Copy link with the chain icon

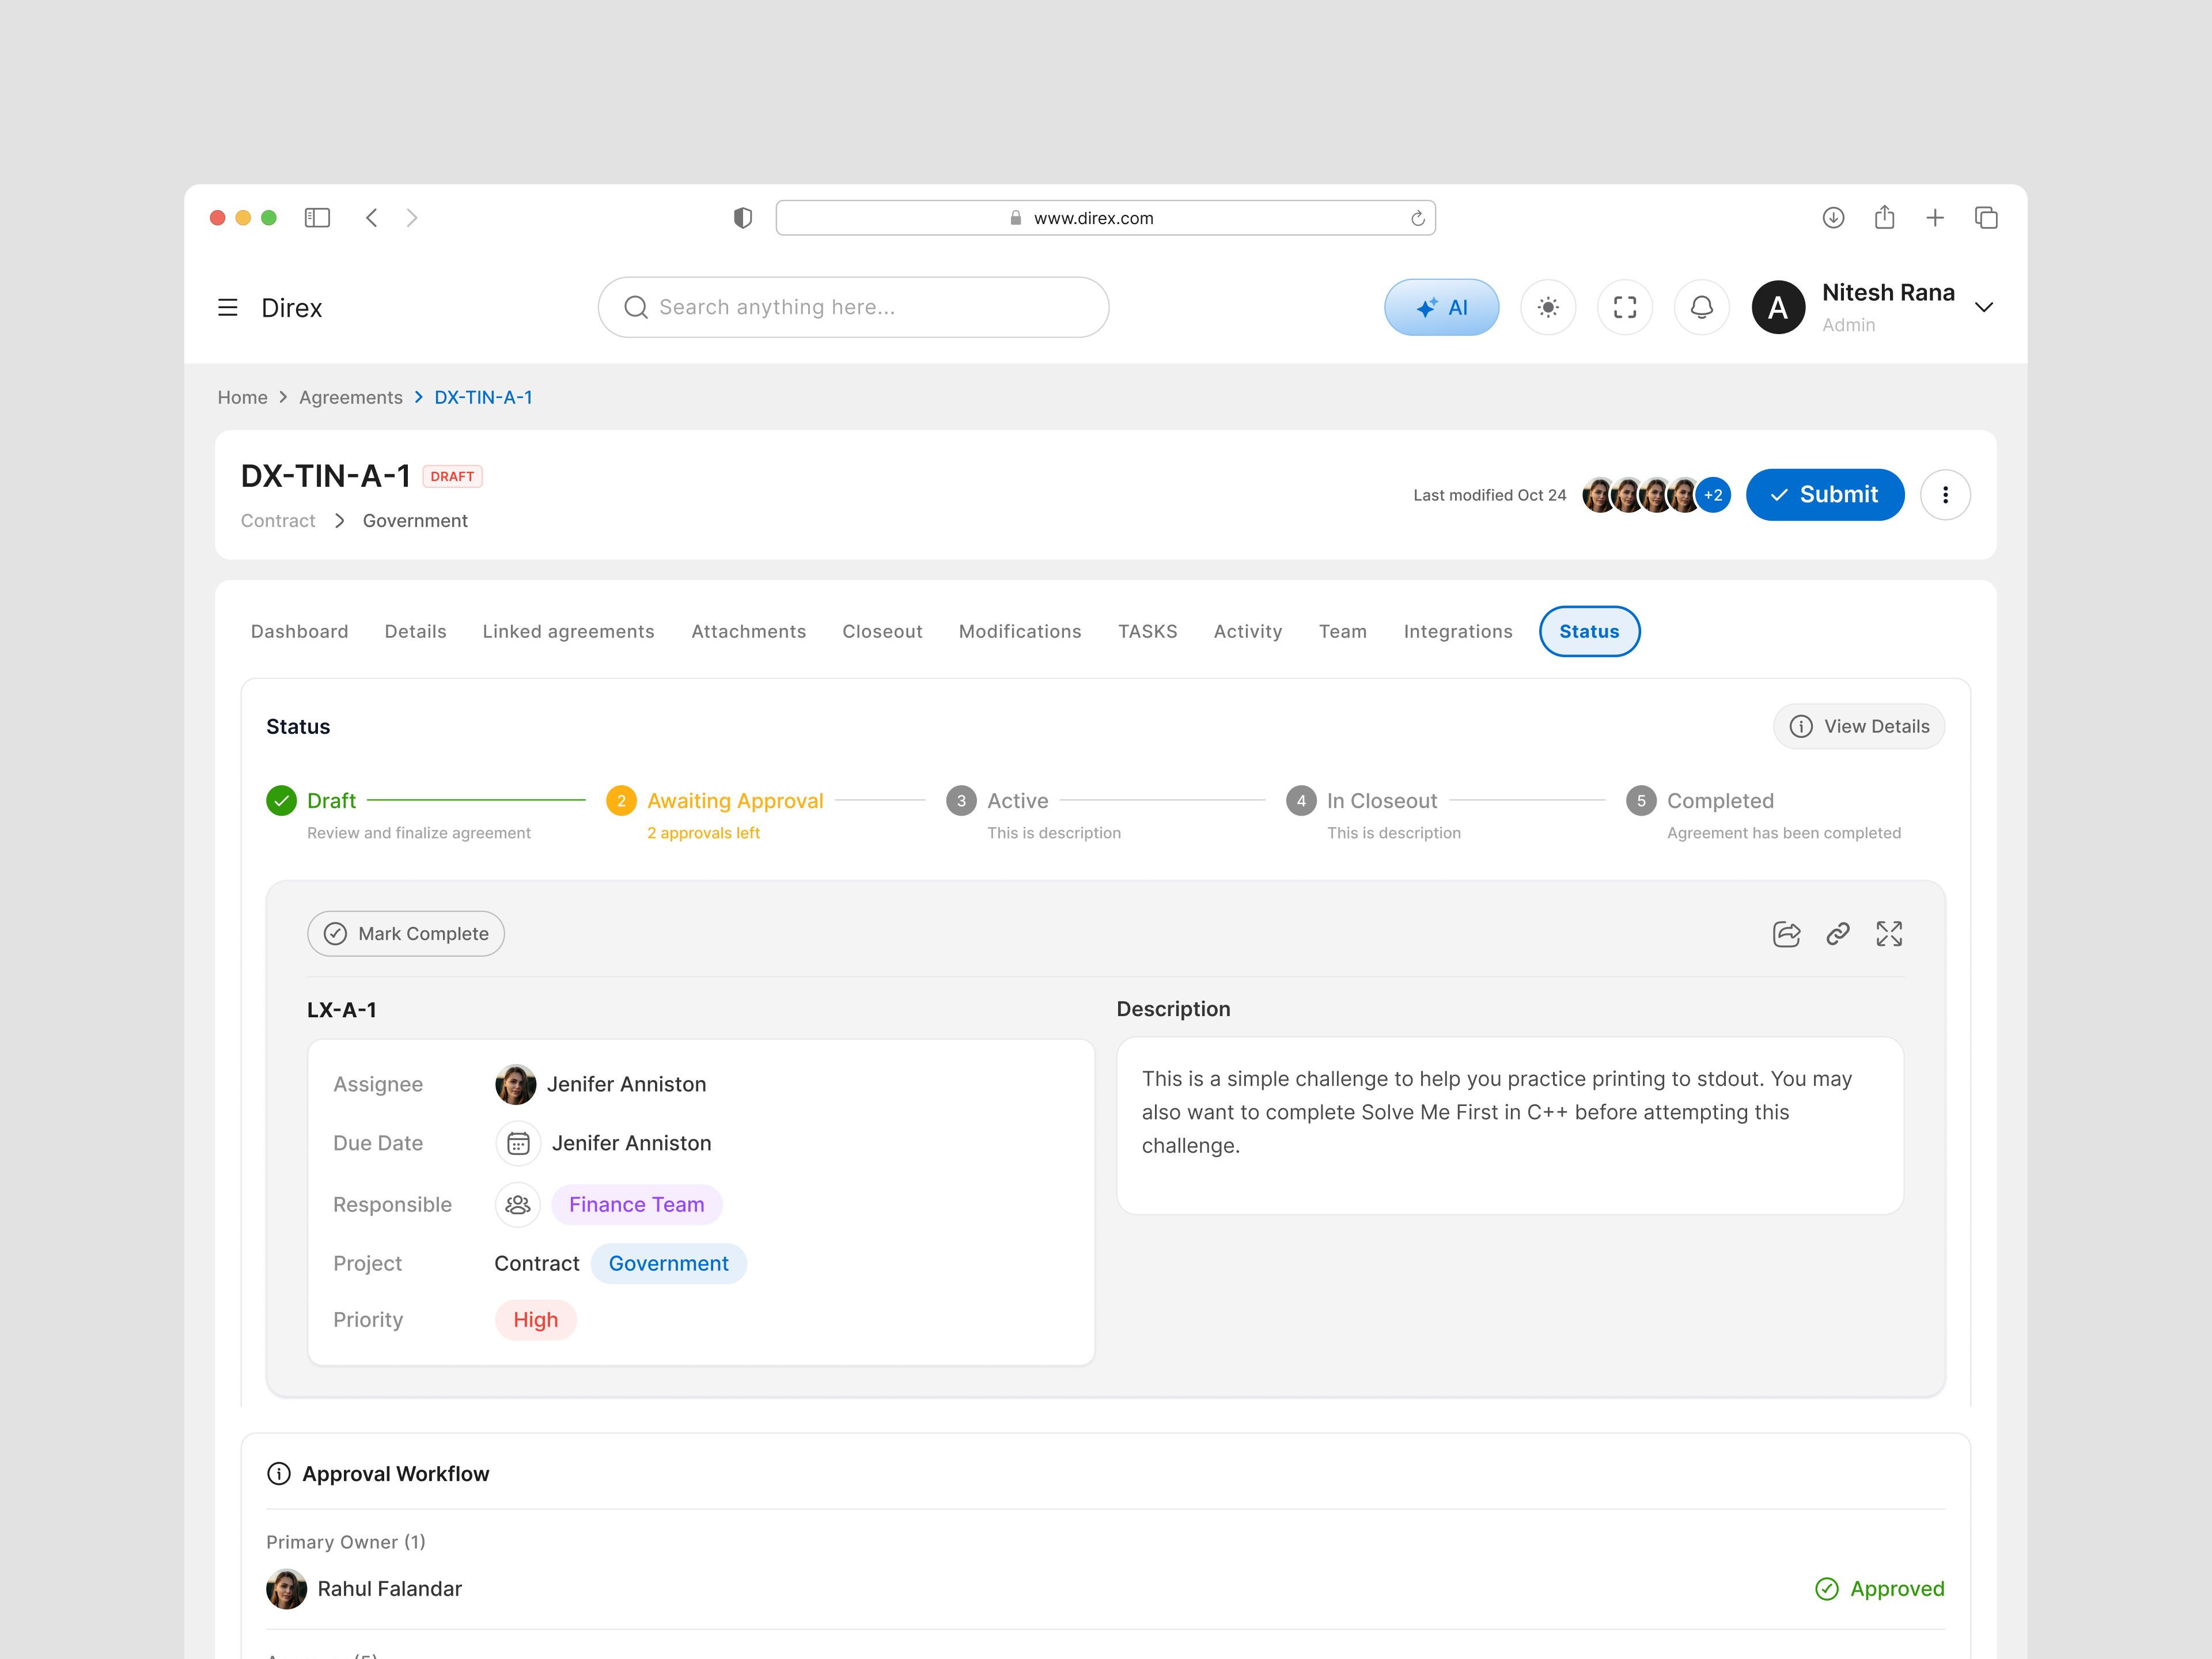(x=1838, y=934)
